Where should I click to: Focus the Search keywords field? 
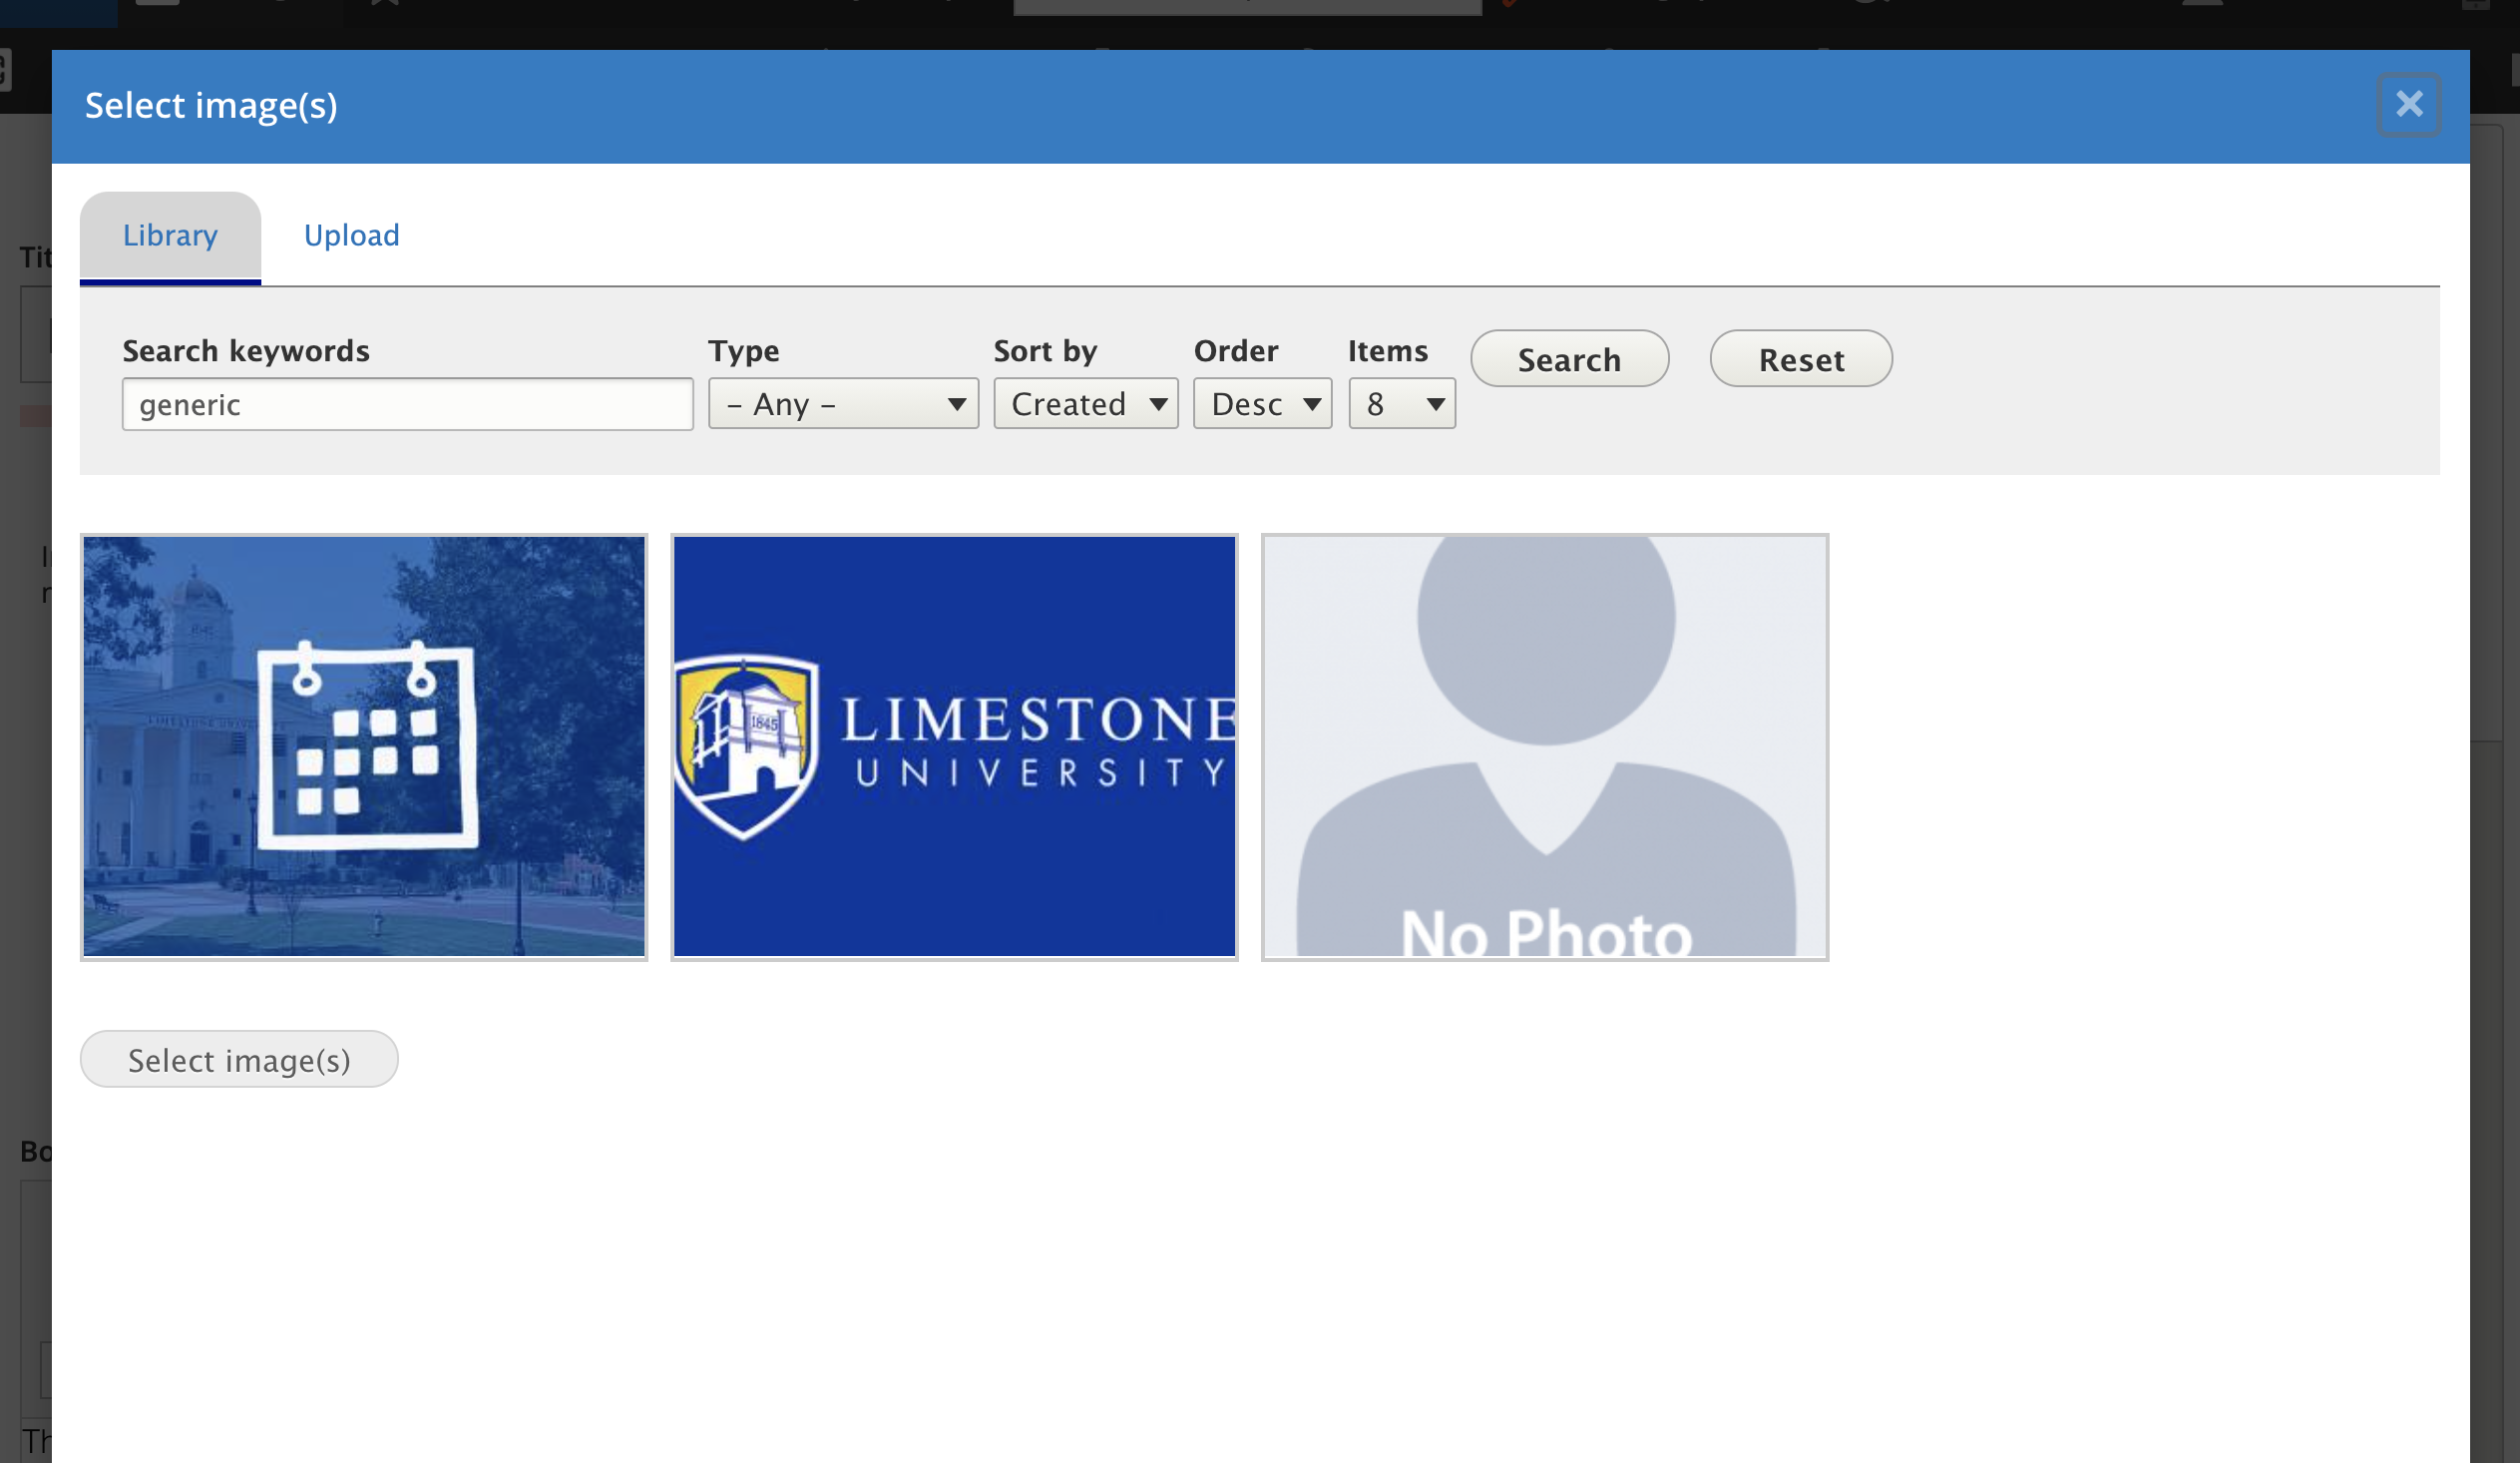point(407,404)
